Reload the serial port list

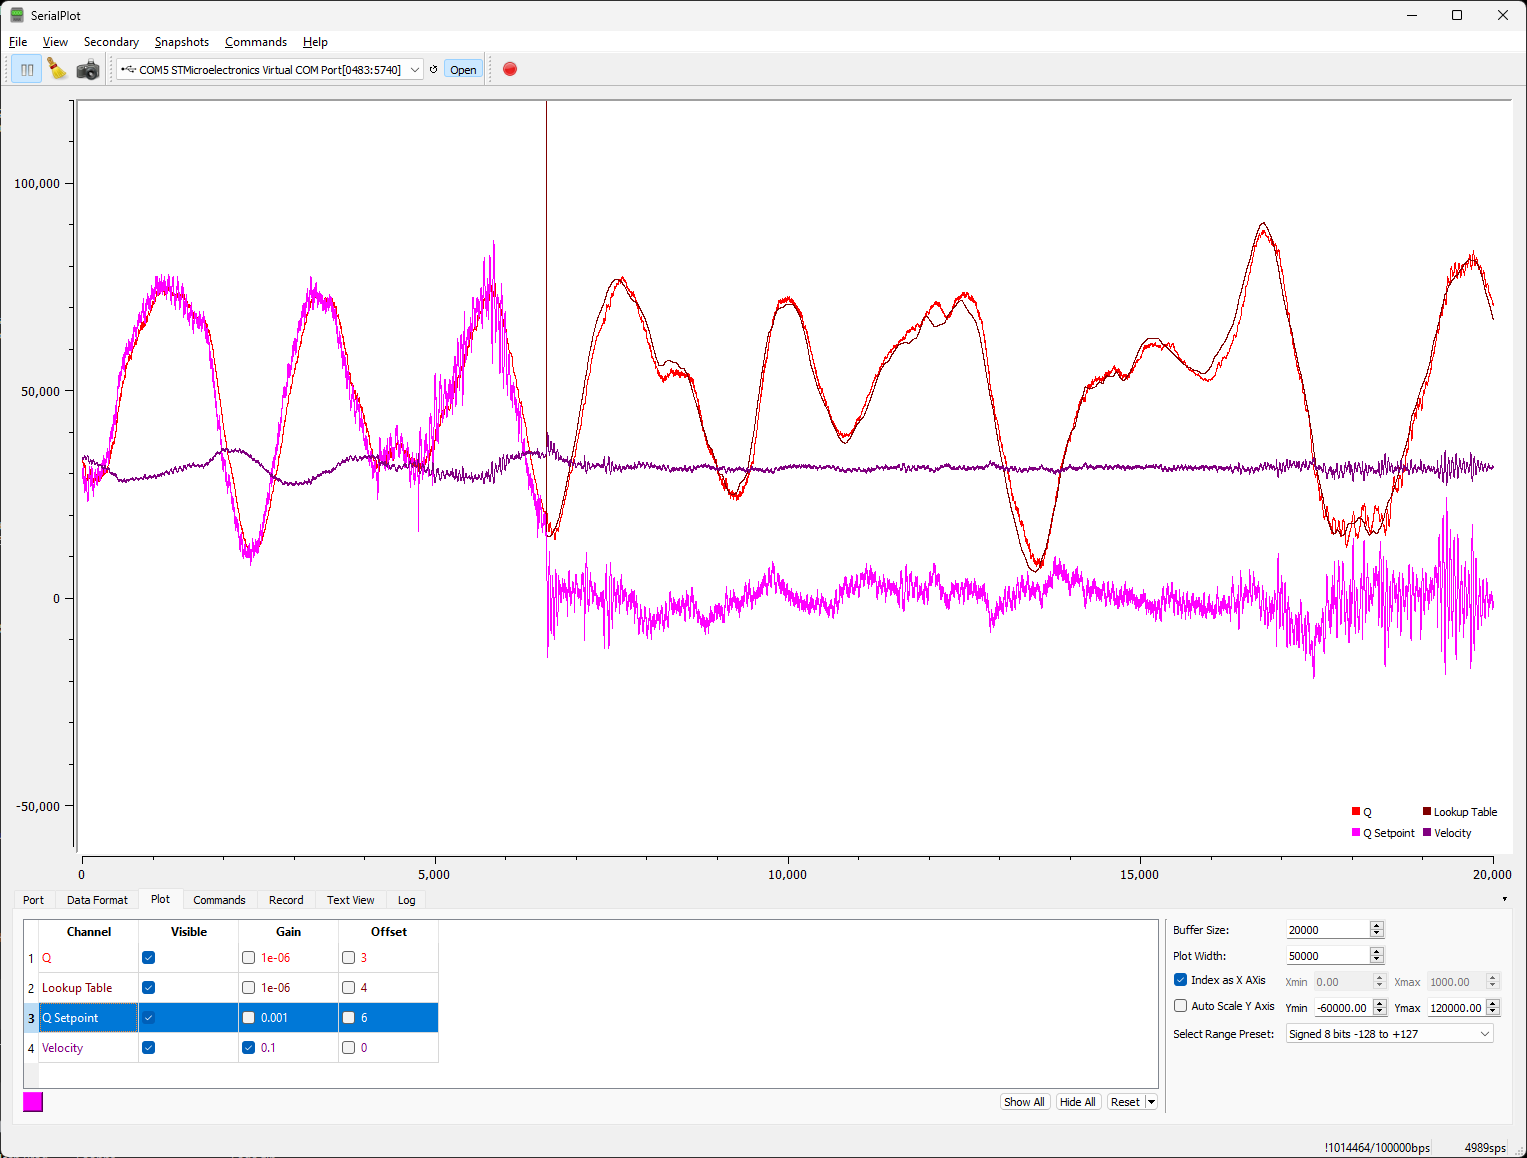click(433, 69)
